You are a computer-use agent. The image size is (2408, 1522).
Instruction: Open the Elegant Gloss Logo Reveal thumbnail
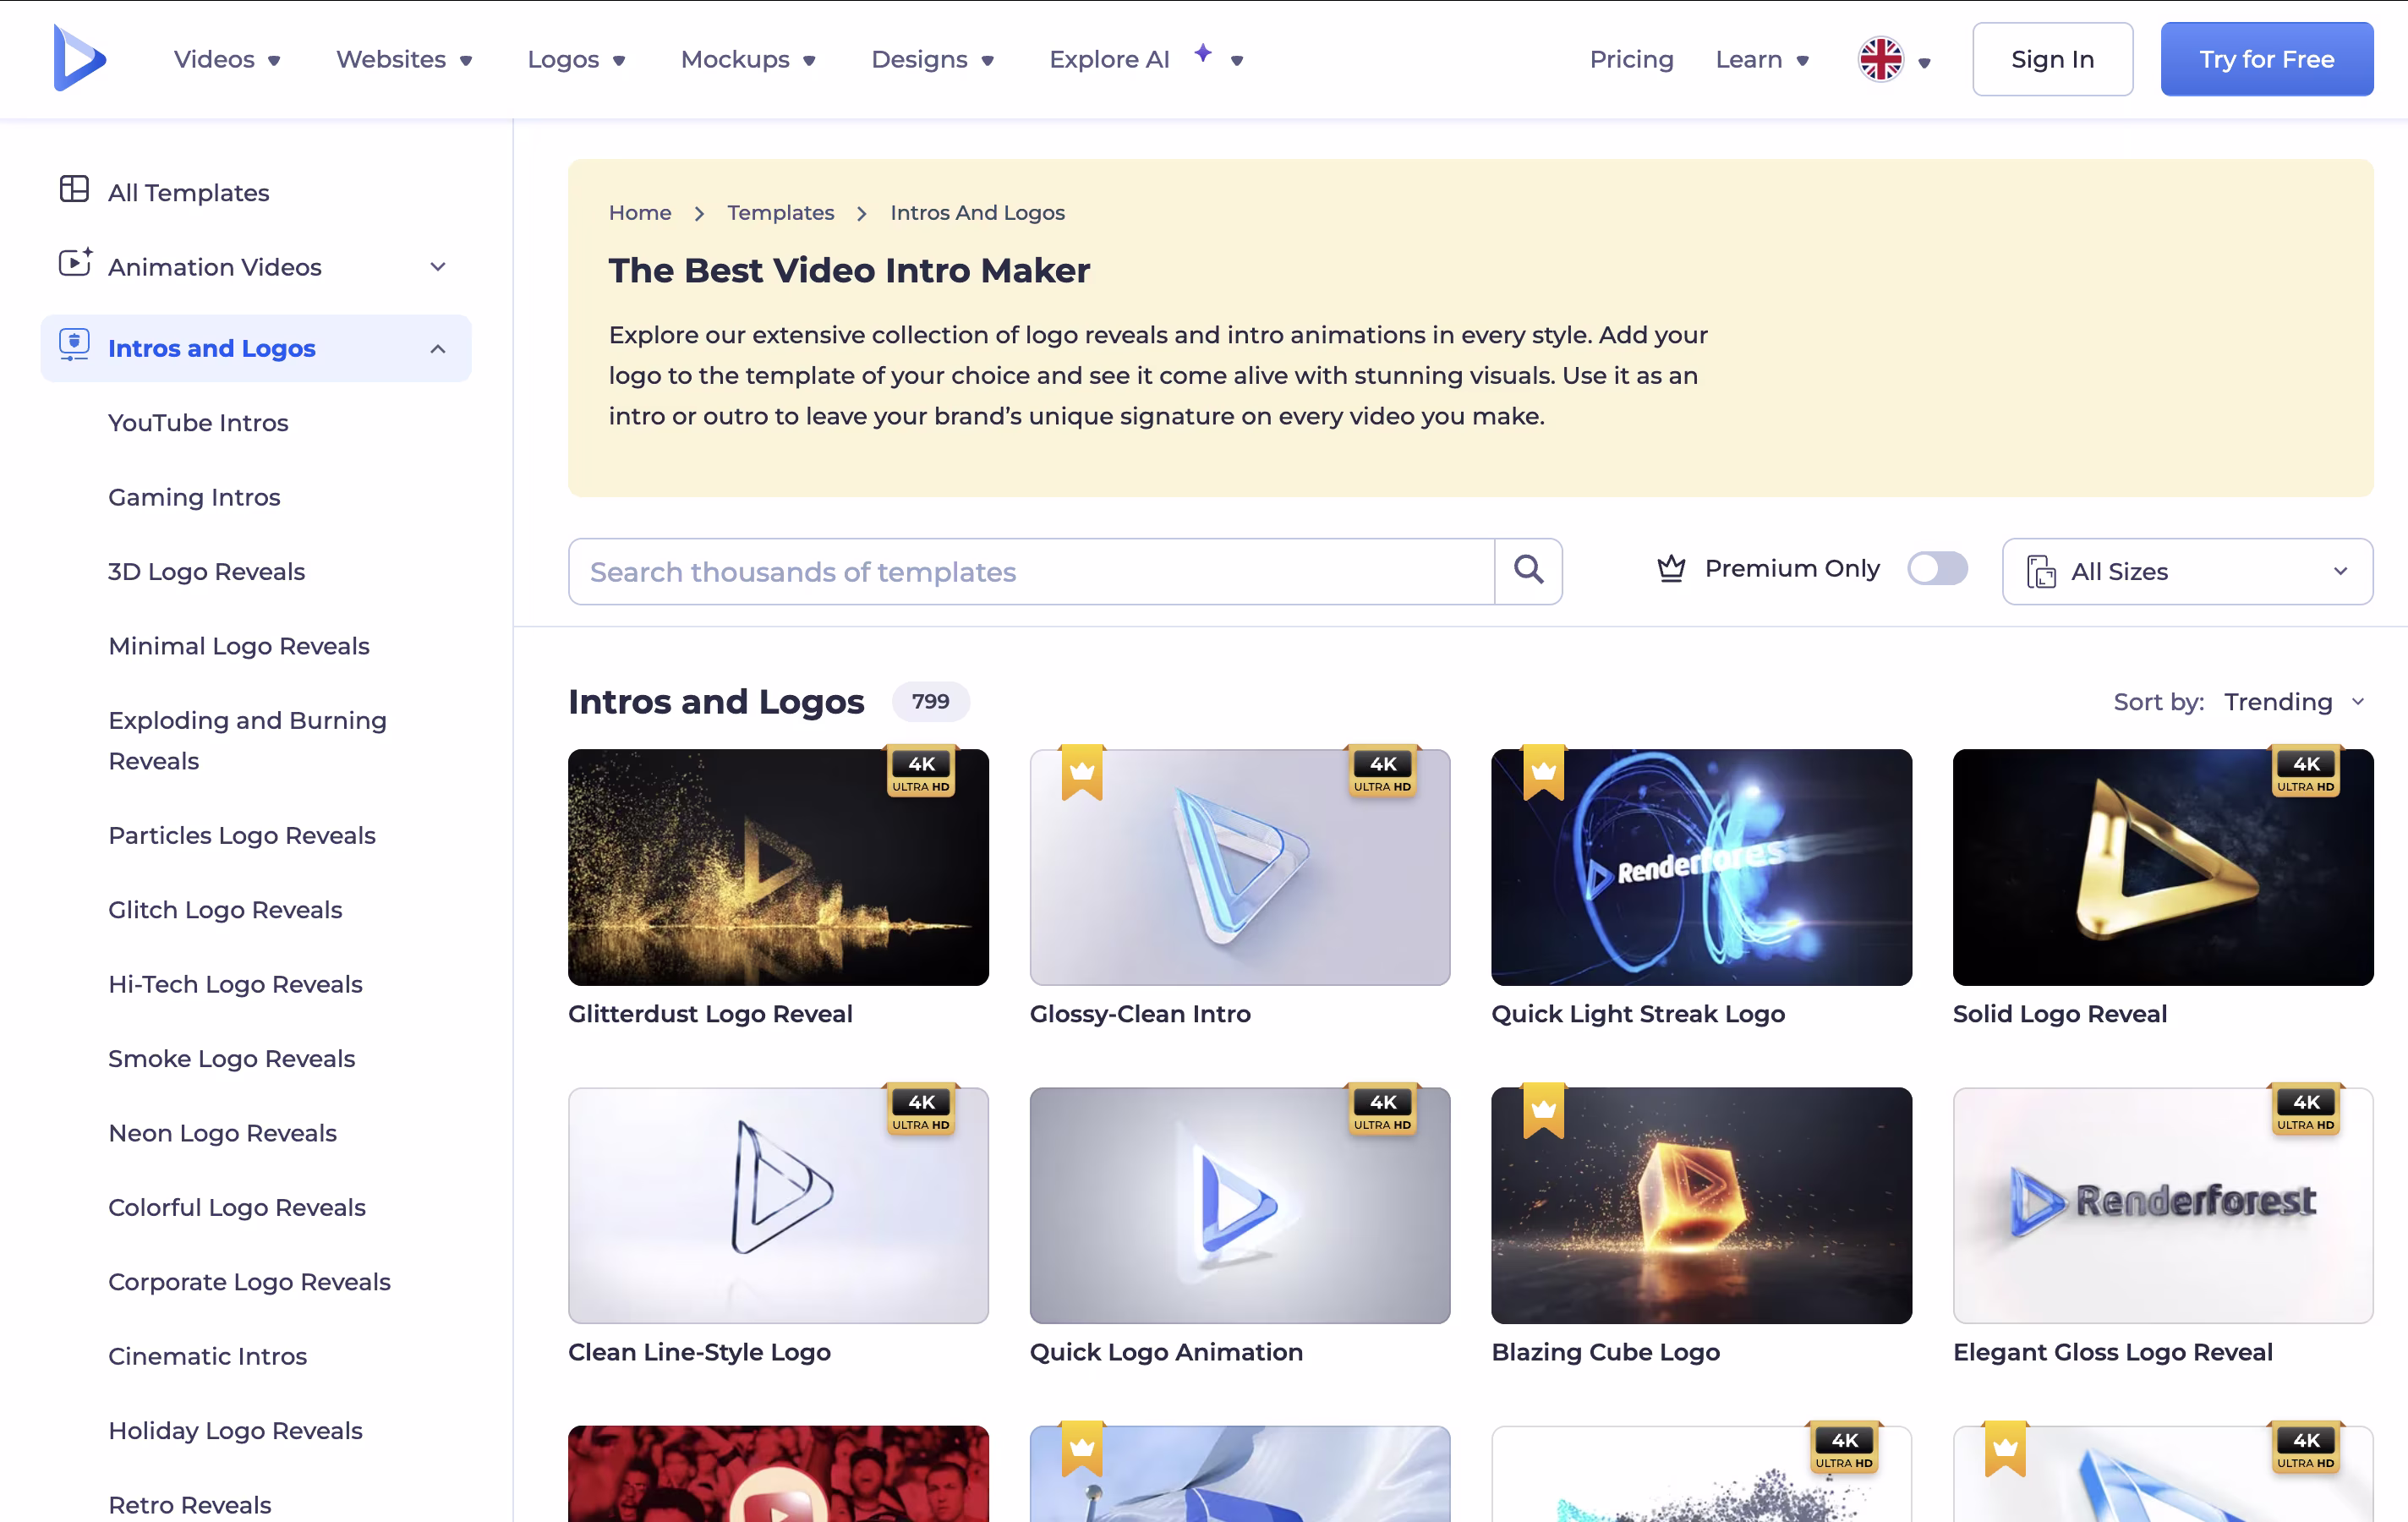2163,1205
